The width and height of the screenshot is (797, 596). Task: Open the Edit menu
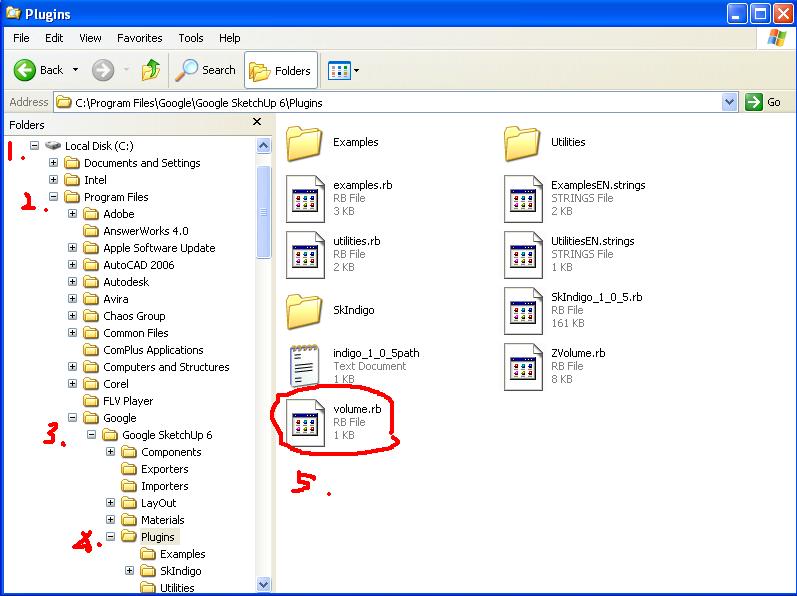pos(54,38)
